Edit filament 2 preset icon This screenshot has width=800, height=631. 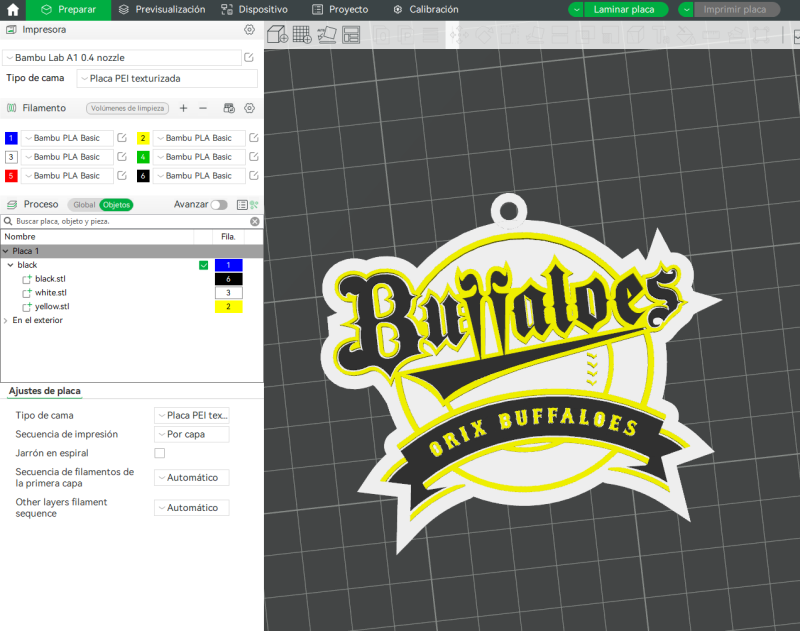tap(254, 138)
